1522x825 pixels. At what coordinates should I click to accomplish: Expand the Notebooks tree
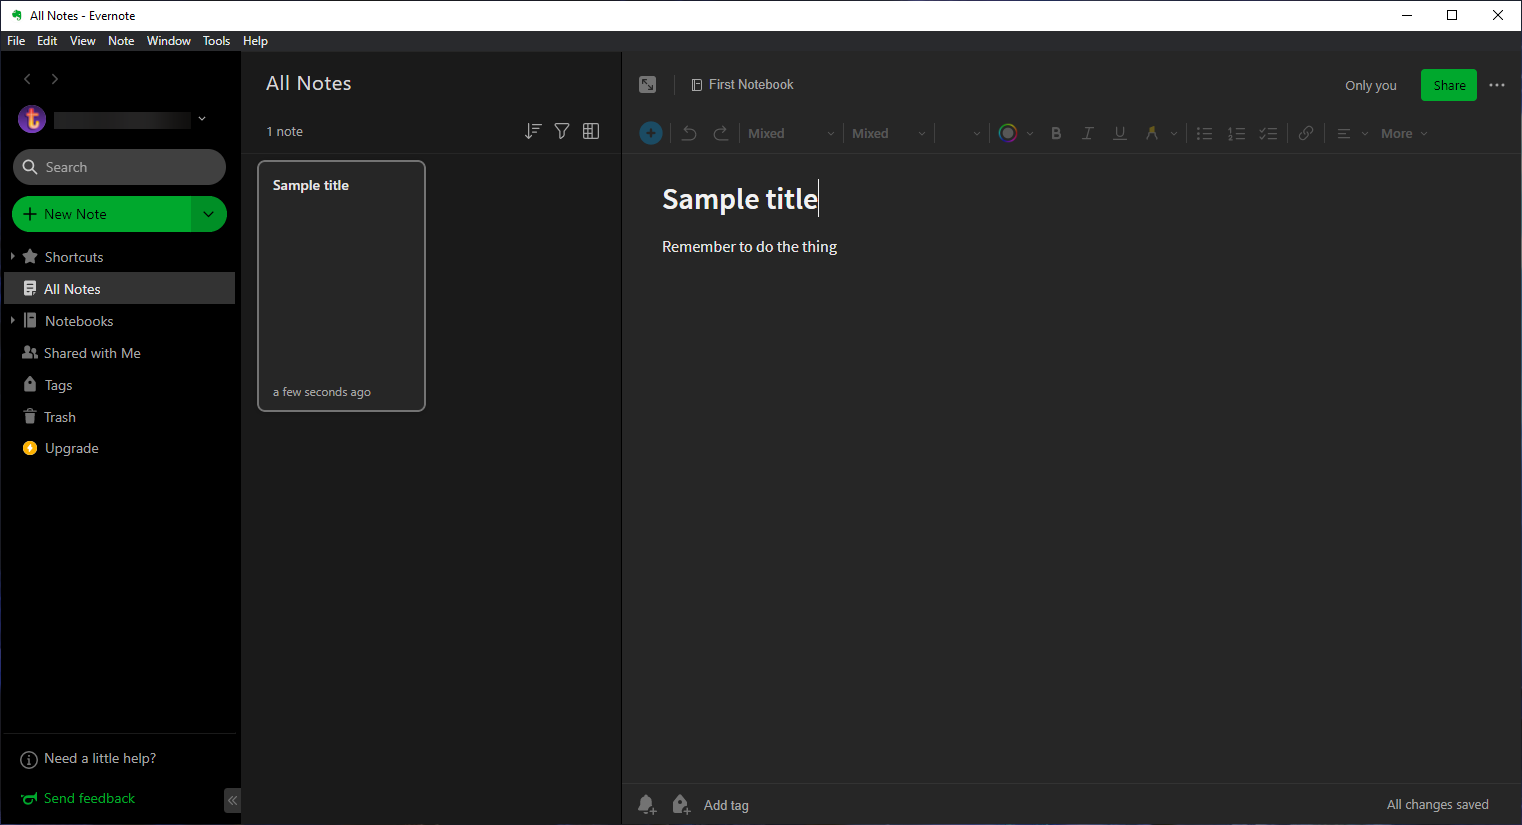pyautogui.click(x=13, y=321)
